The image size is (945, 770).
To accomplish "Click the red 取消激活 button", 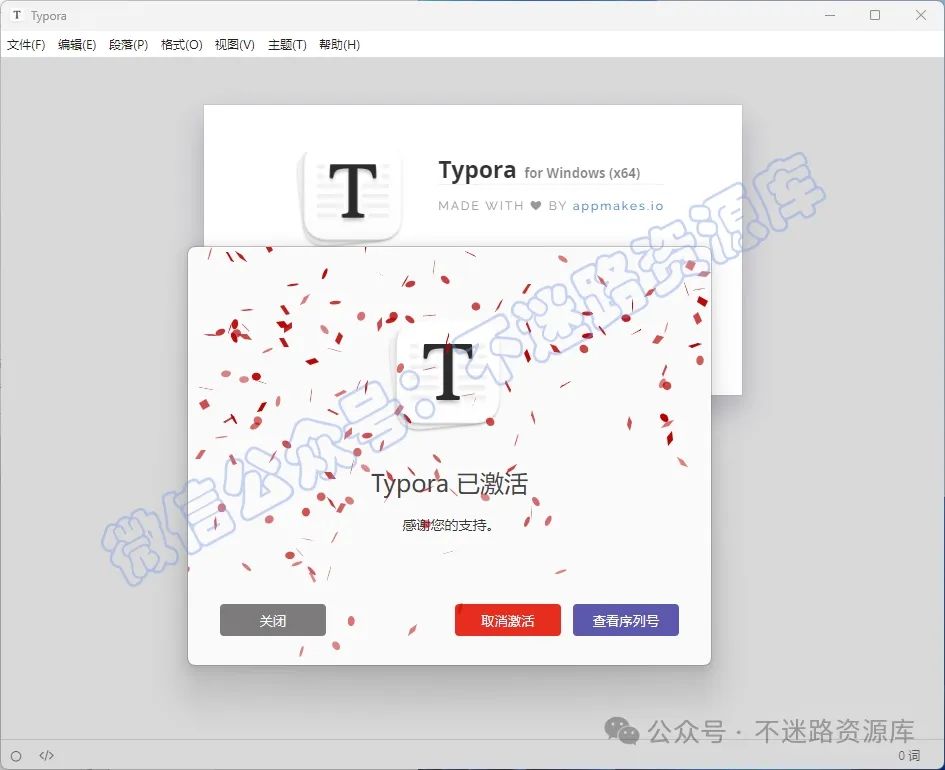I will coord(507,620).
